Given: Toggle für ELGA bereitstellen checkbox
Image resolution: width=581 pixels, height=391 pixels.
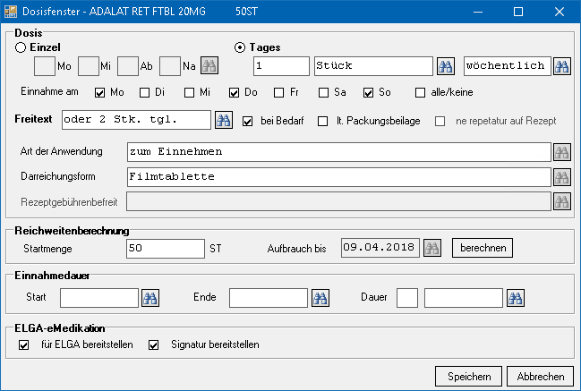Looking at the screenshot, I should click(24, 345).
